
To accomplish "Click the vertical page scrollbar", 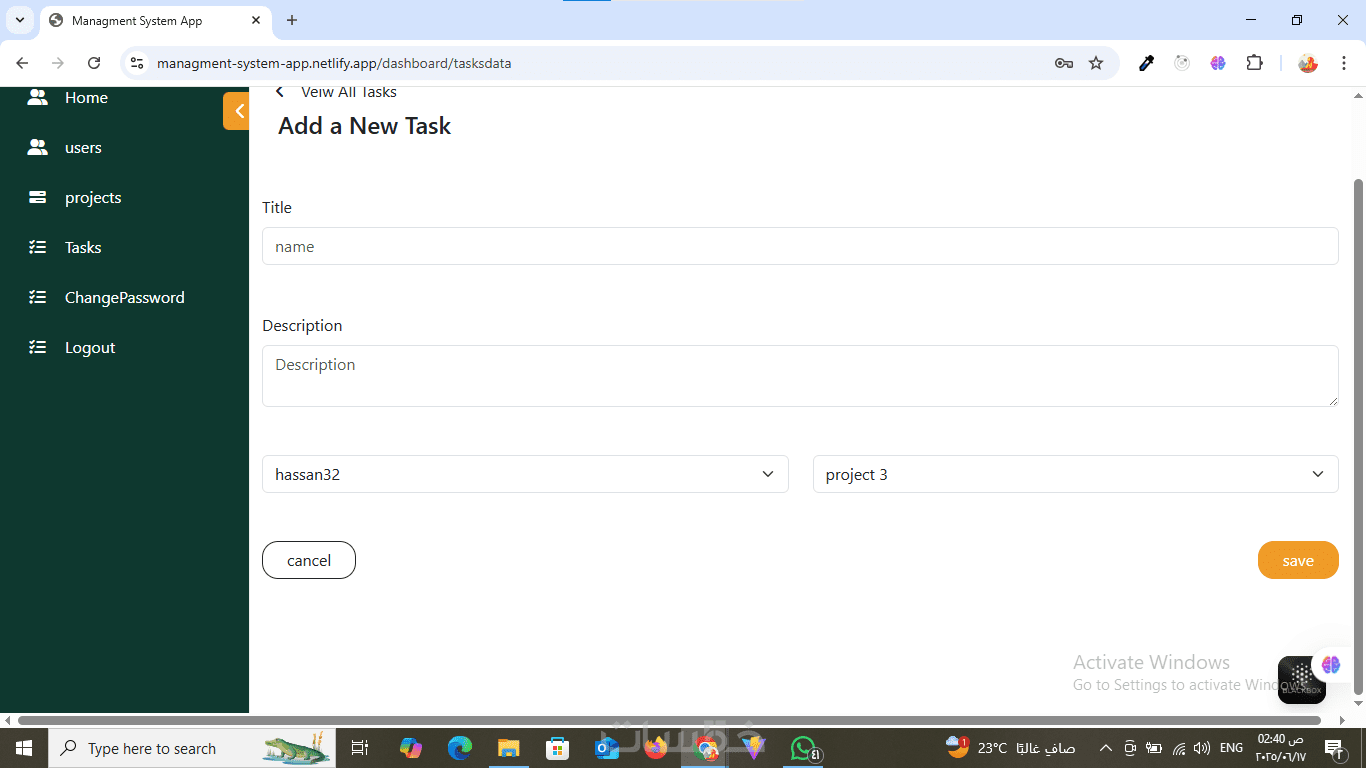I will pos(1358,437).
